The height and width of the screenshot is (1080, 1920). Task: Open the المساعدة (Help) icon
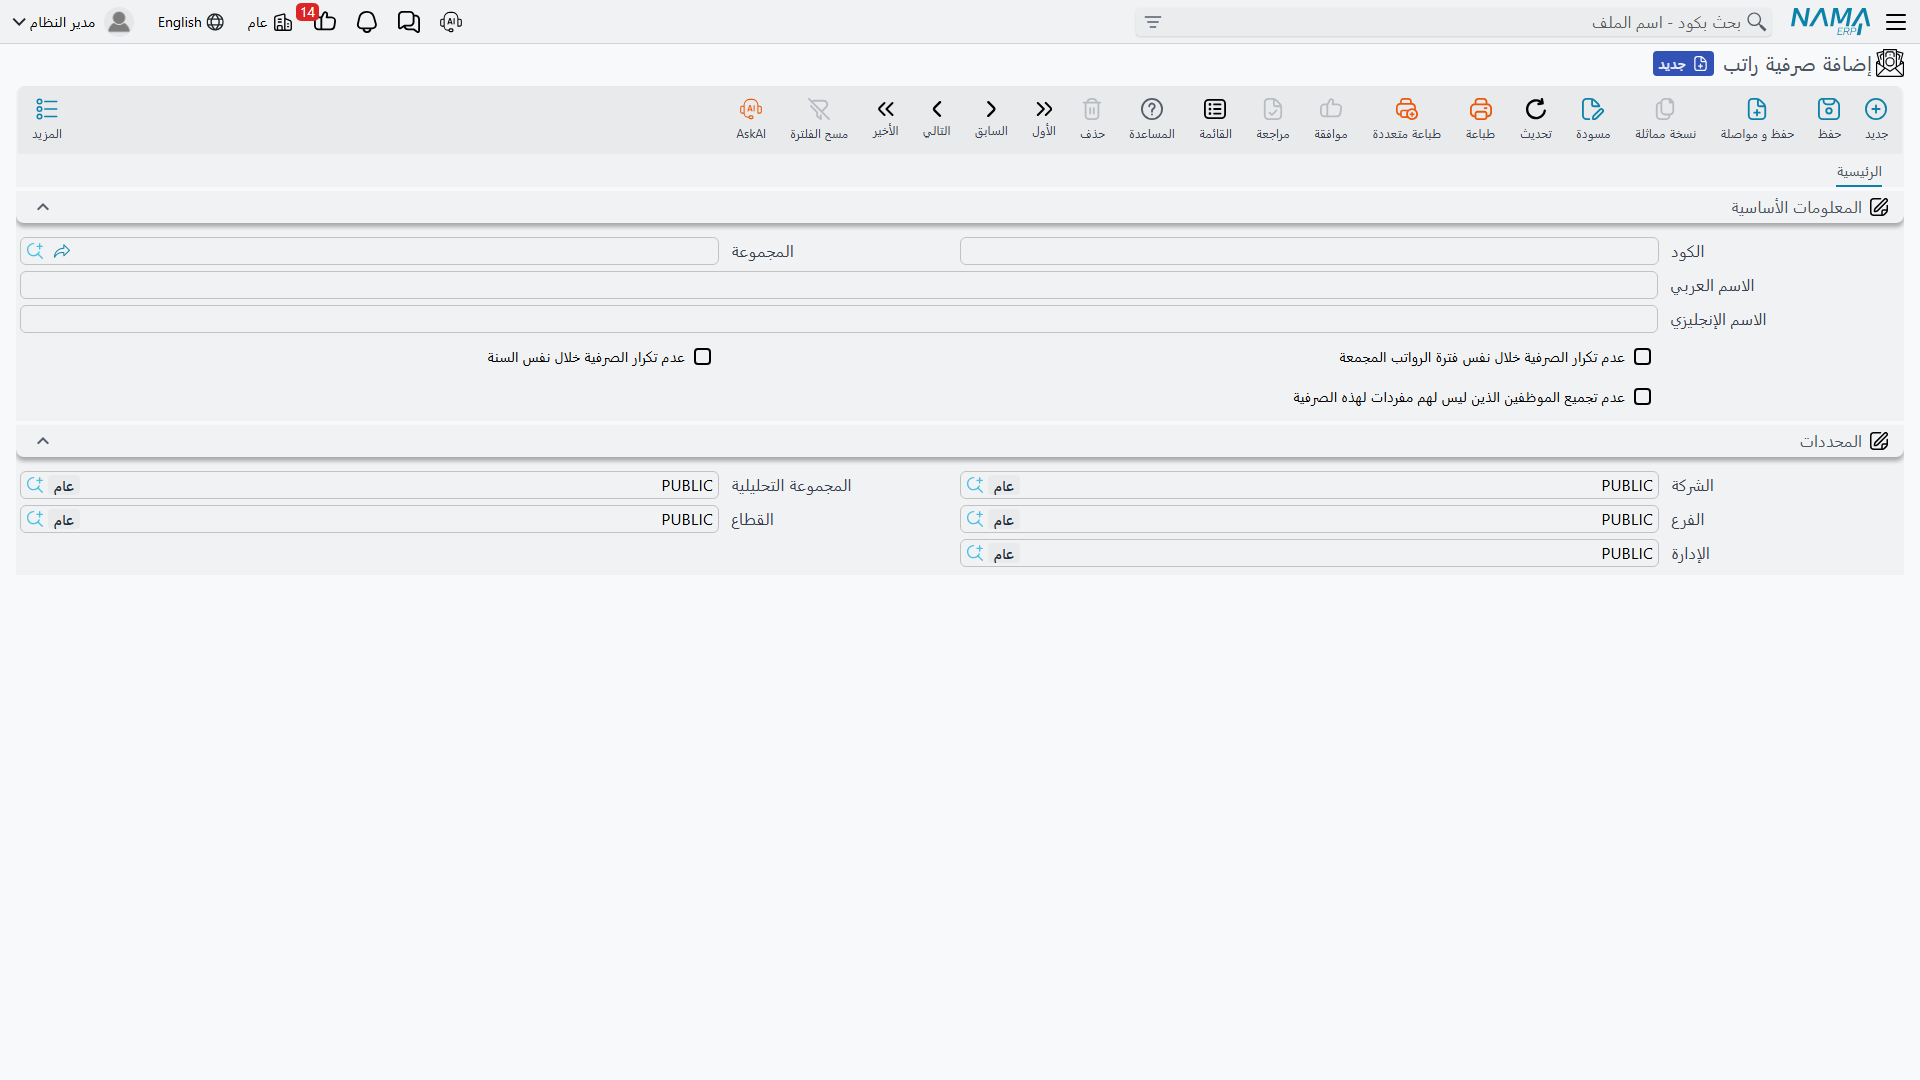tap(1152, 109)
